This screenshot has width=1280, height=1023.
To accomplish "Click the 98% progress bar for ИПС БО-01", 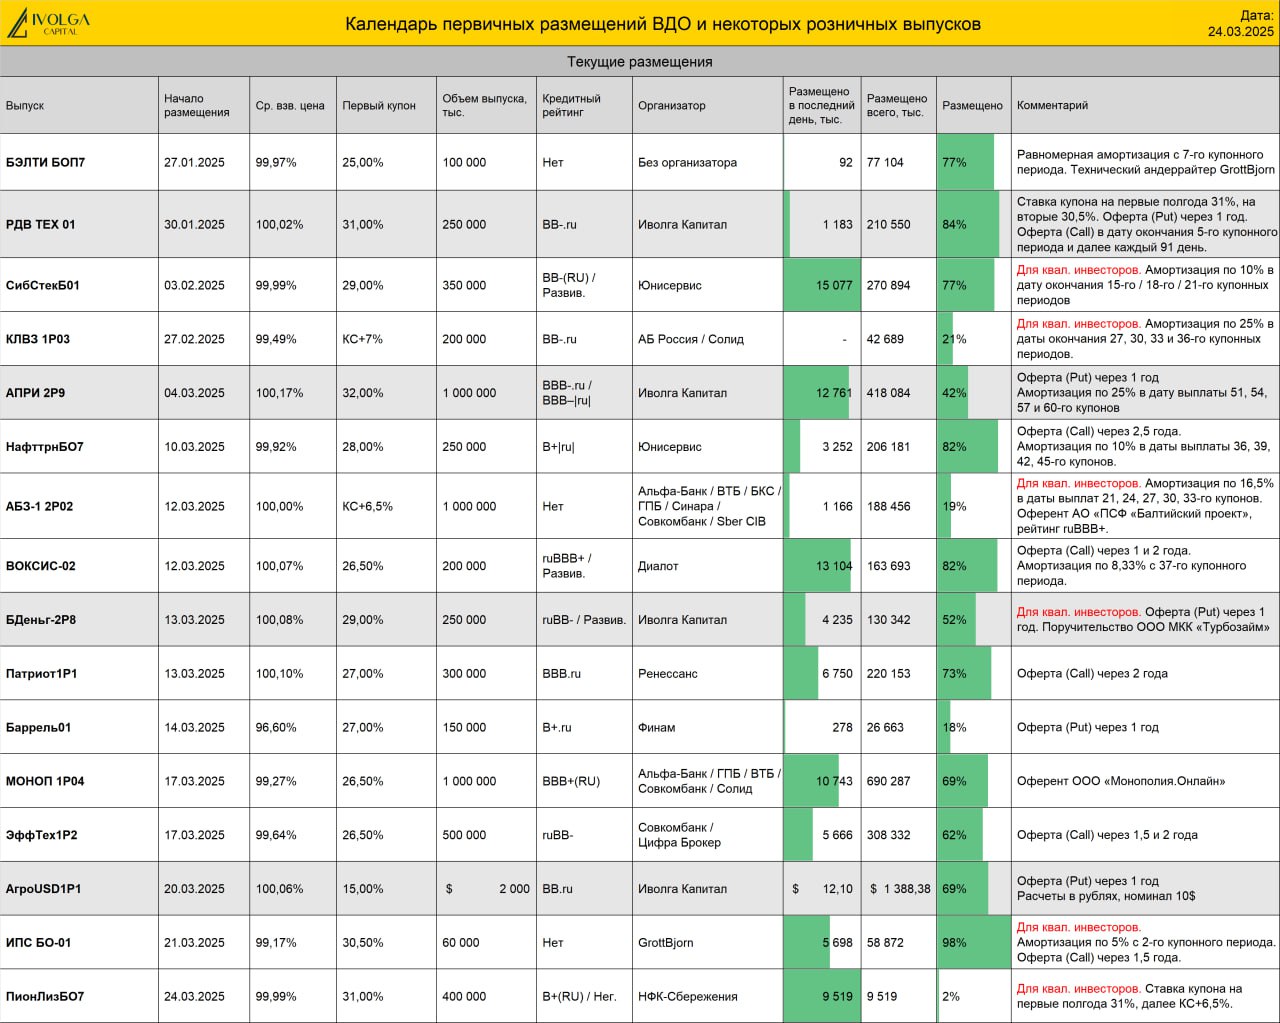I will (x=974, y=943).
